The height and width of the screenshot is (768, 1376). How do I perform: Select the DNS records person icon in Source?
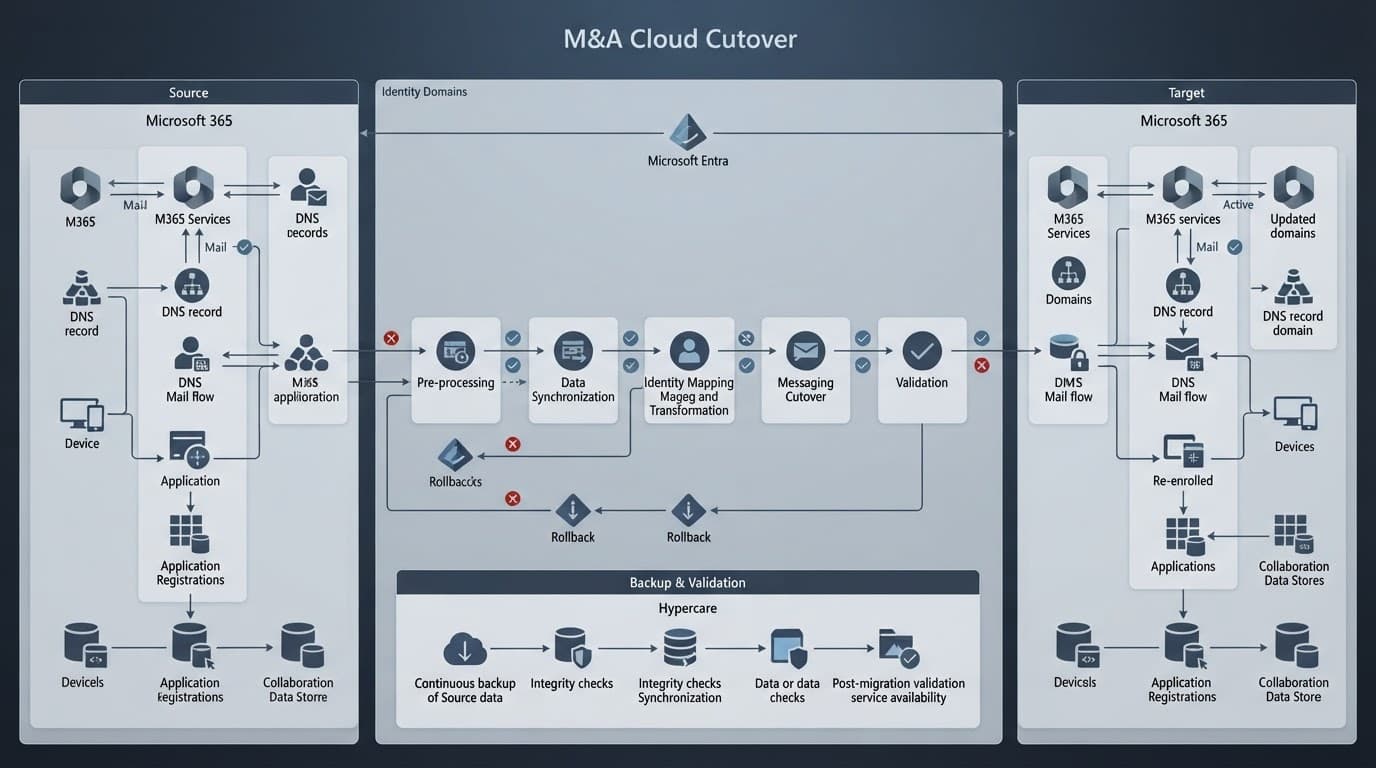(x=307, y=187)
